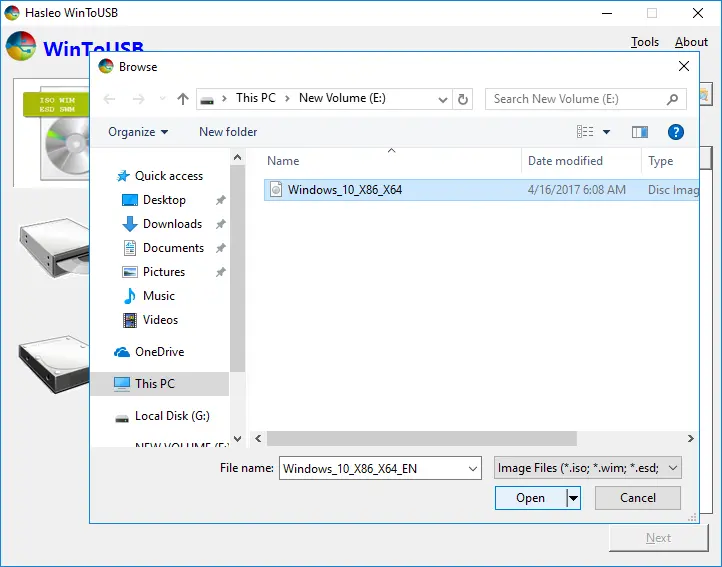722x567 pixels.
Task: Select Music in navigation pane
Action: [x=158, y=296]
